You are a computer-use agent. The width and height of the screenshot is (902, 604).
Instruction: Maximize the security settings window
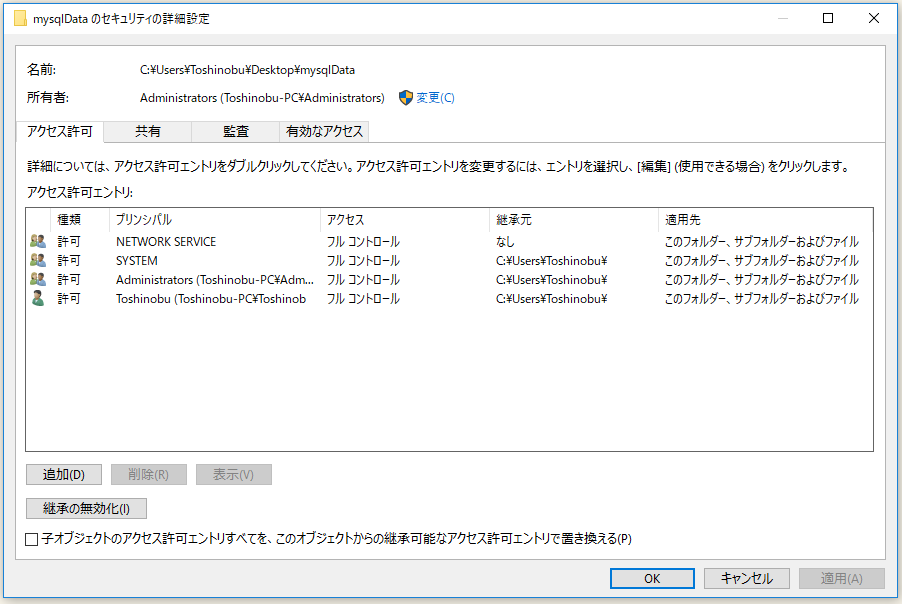pos(828,18)
